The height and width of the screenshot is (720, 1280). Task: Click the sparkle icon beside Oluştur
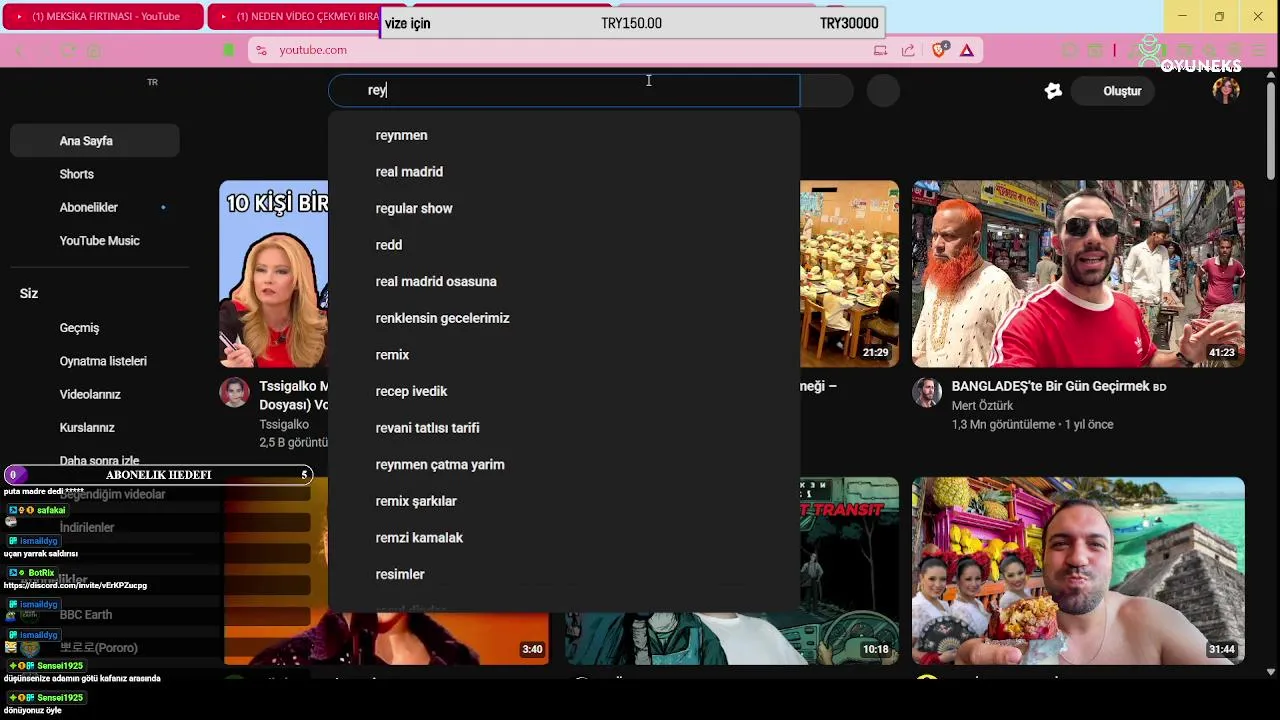tap(1053, 91)
